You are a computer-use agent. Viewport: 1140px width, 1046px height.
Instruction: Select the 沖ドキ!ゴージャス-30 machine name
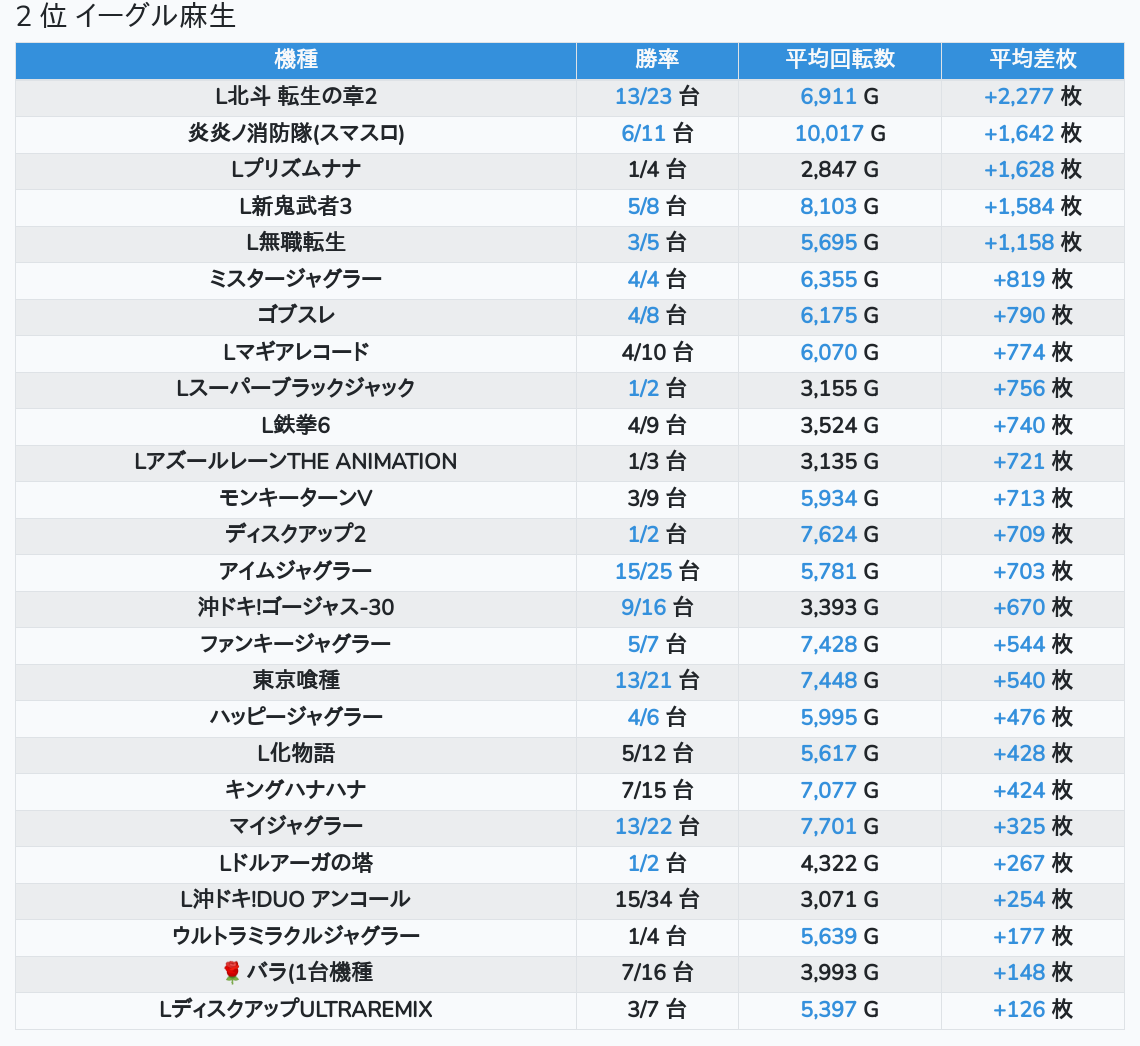coord(296,608)
